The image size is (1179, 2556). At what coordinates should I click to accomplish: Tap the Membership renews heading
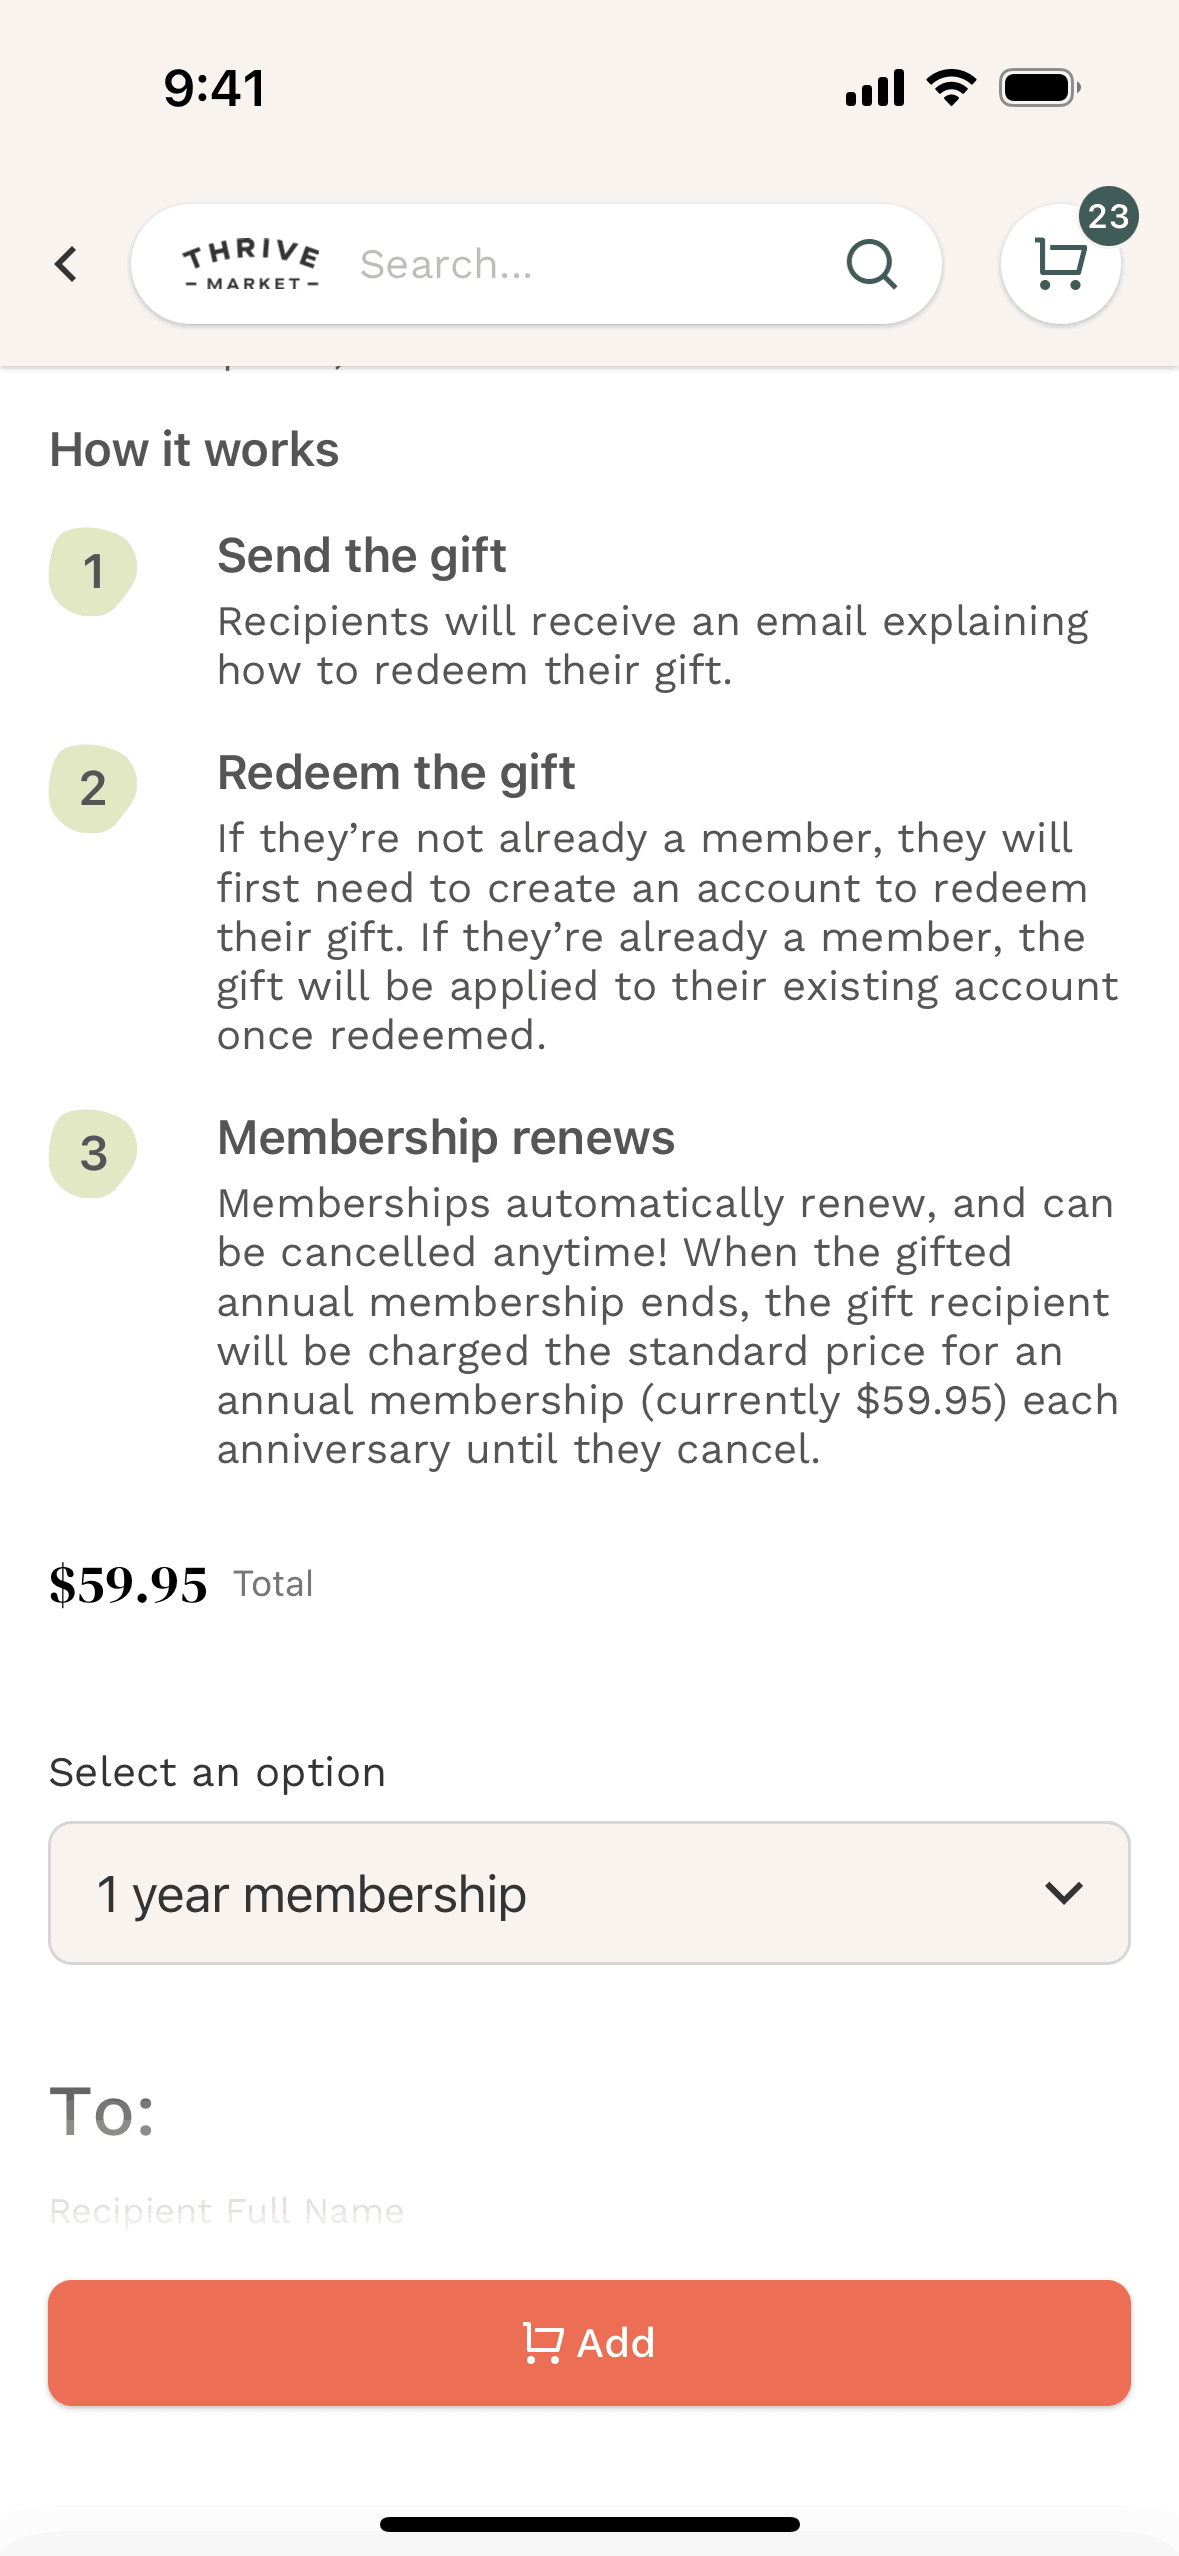446,1138
